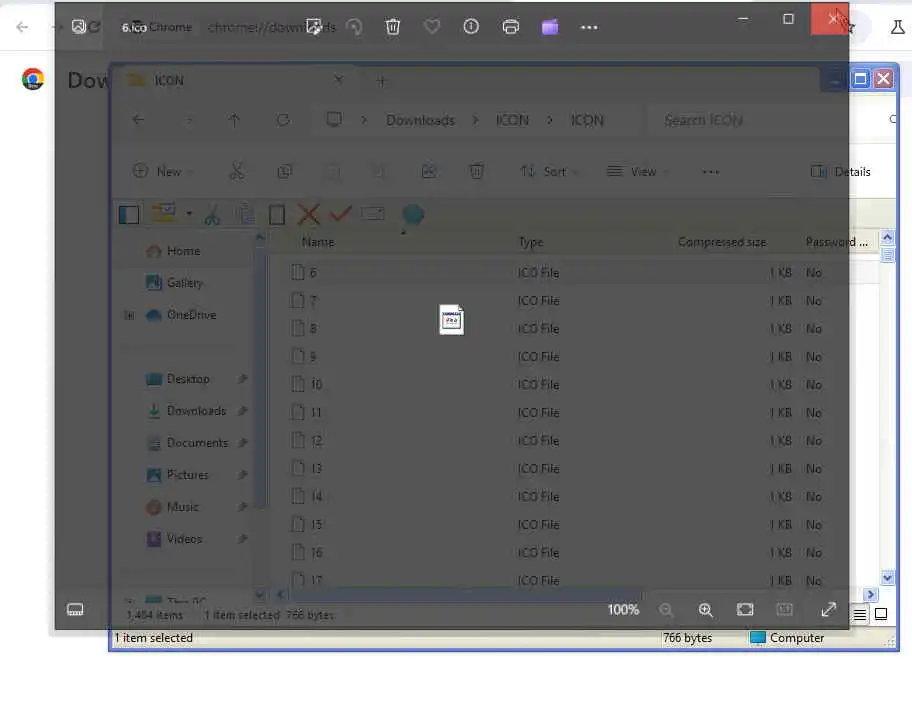Click the actual size 1:1 icon
The height and width of the screenshot is (702, 912).
[785, 610]
